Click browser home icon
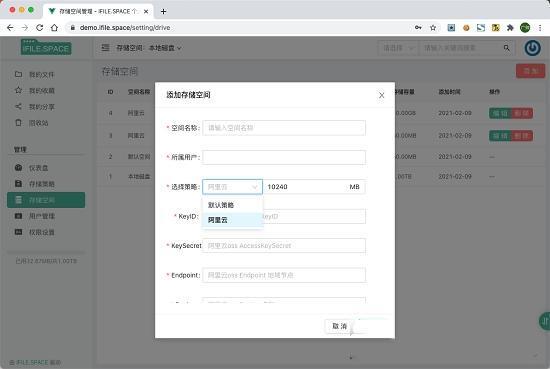 tap(54, 28)
